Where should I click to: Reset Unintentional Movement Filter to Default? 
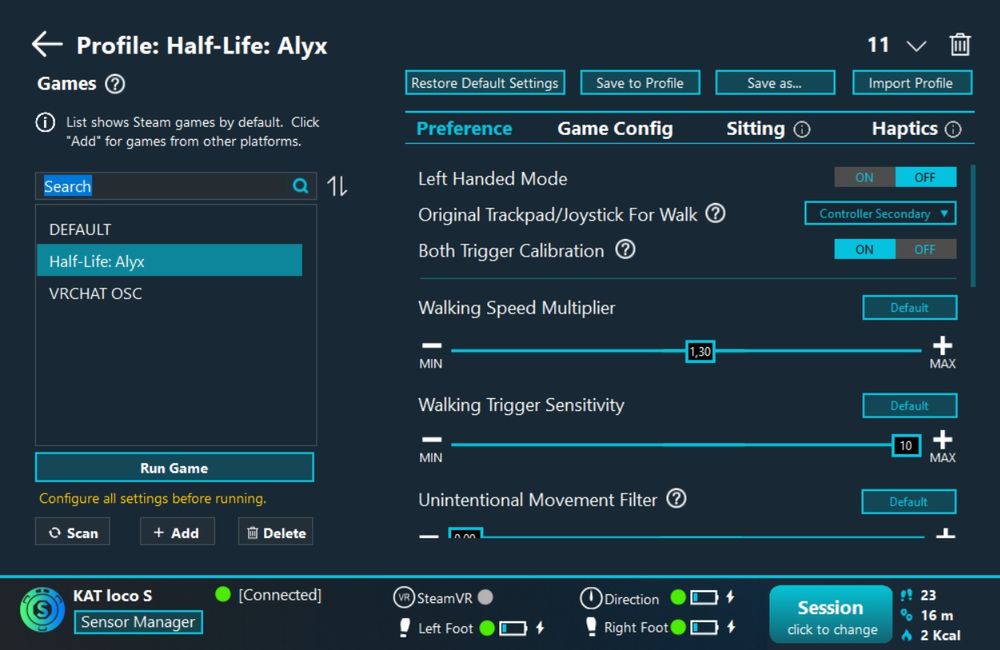tap(908, 501)
